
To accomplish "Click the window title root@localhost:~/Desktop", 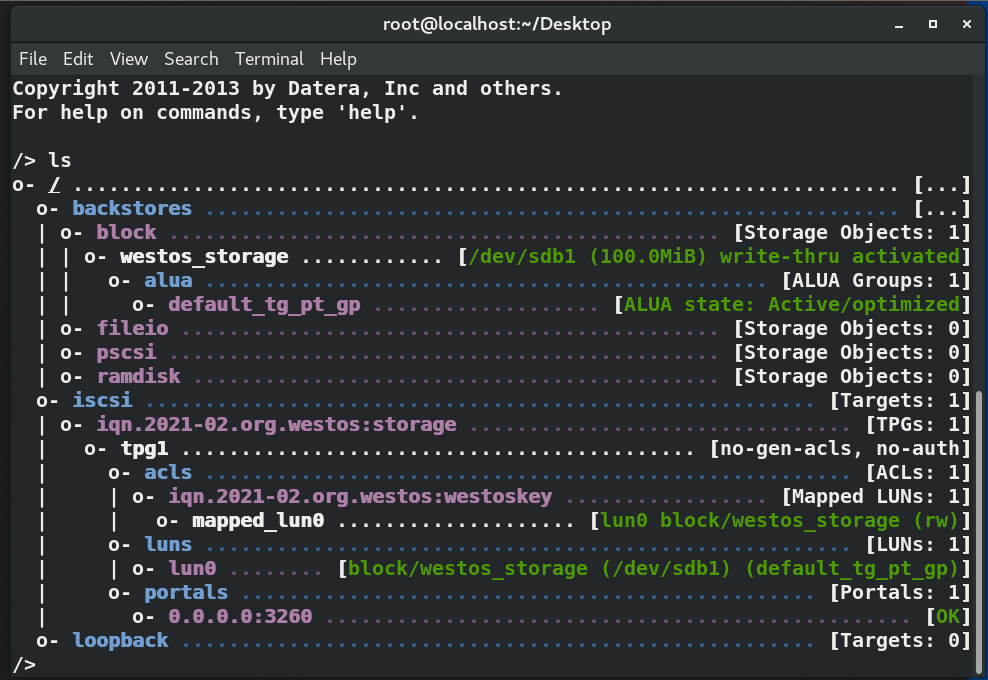I will click(x=497, y=24).
